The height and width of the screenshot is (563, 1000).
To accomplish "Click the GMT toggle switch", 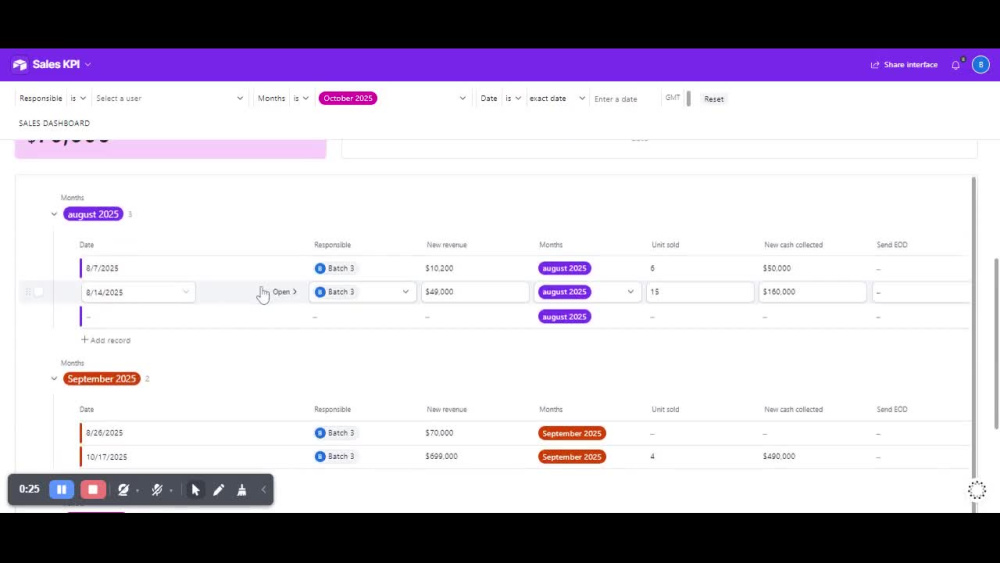I will [x=688, y=99].
